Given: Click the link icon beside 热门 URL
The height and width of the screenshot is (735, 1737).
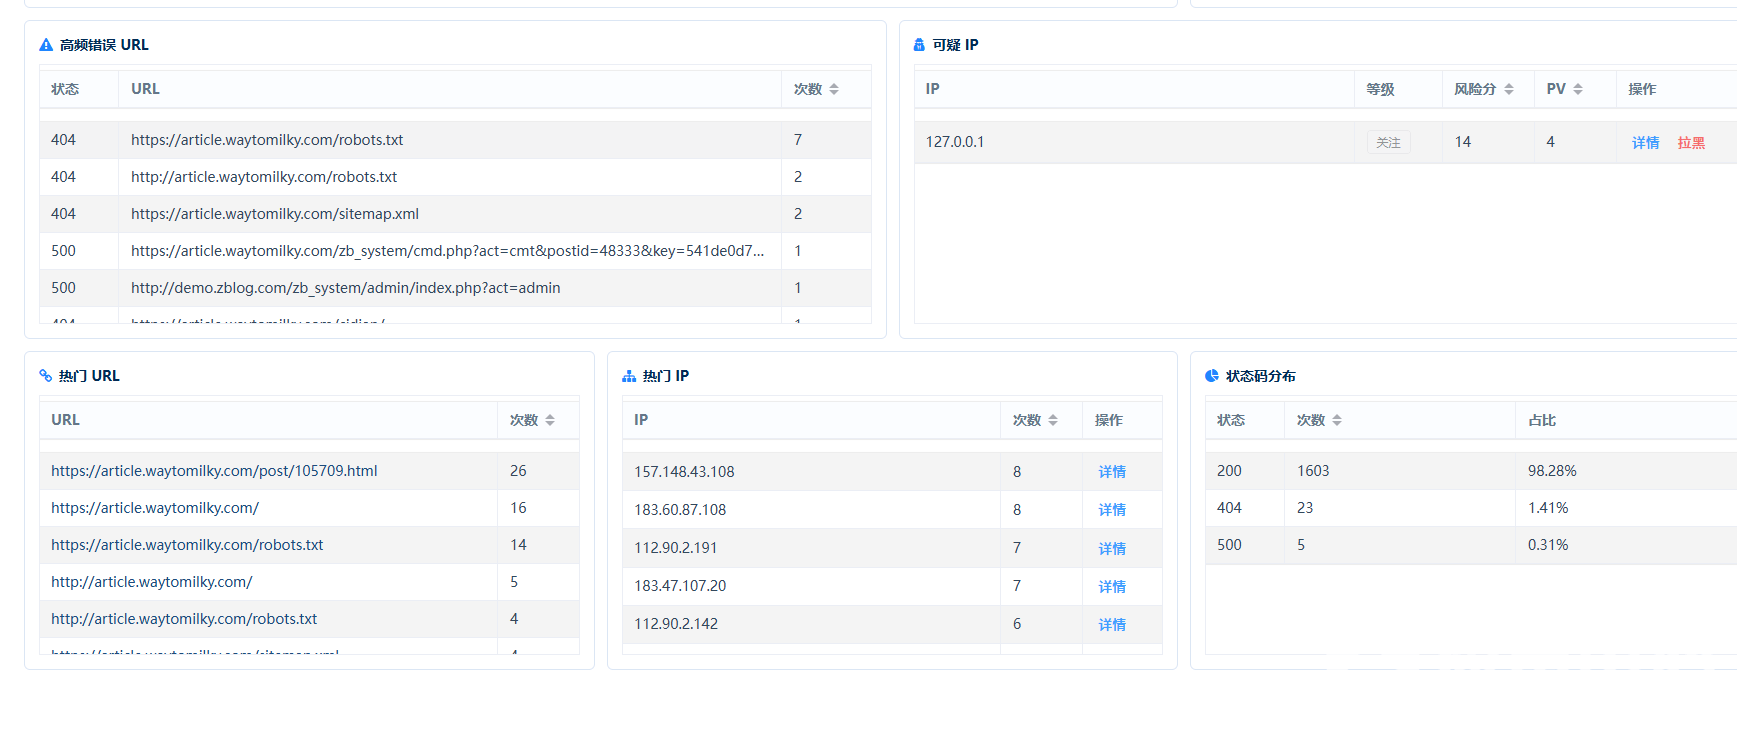Looking at the screenshot, I should [x=45, y=376].
